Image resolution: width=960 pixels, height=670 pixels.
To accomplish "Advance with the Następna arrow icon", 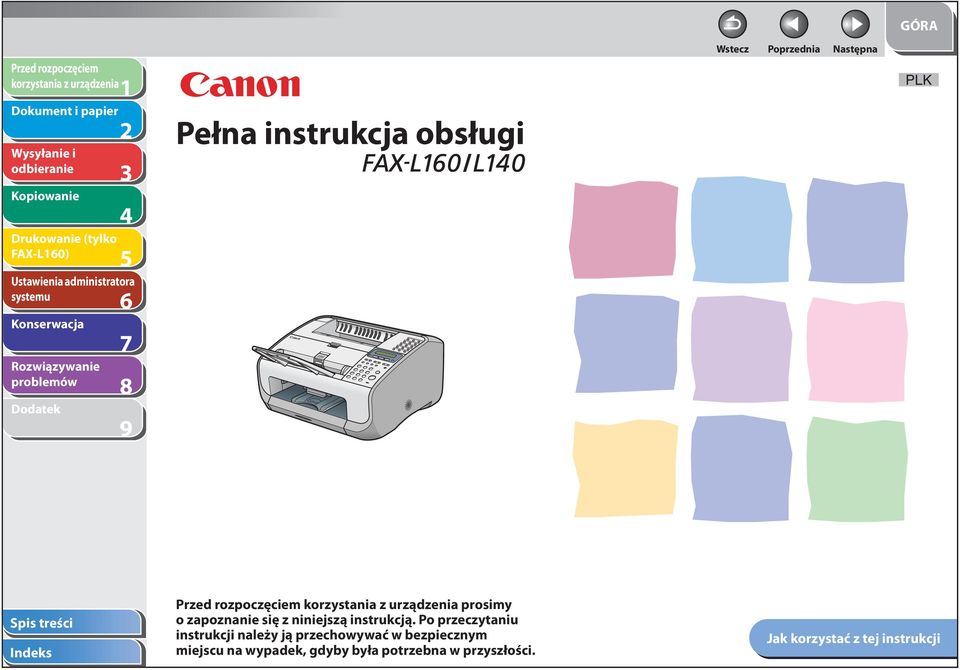I will 855,24.
